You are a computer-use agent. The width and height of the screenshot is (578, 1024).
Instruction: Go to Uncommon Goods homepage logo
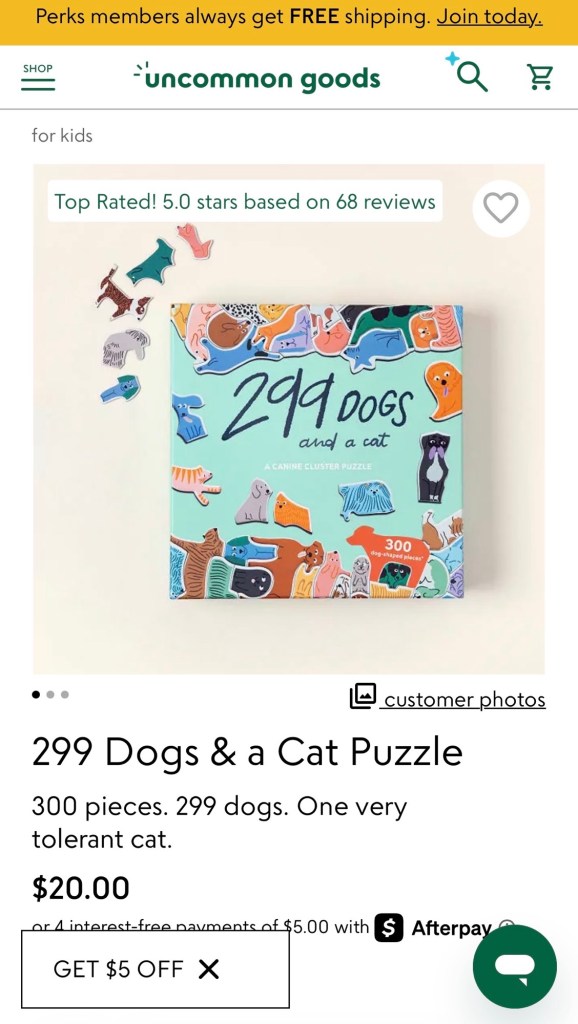pyautogui.click(x=257, y=78)
